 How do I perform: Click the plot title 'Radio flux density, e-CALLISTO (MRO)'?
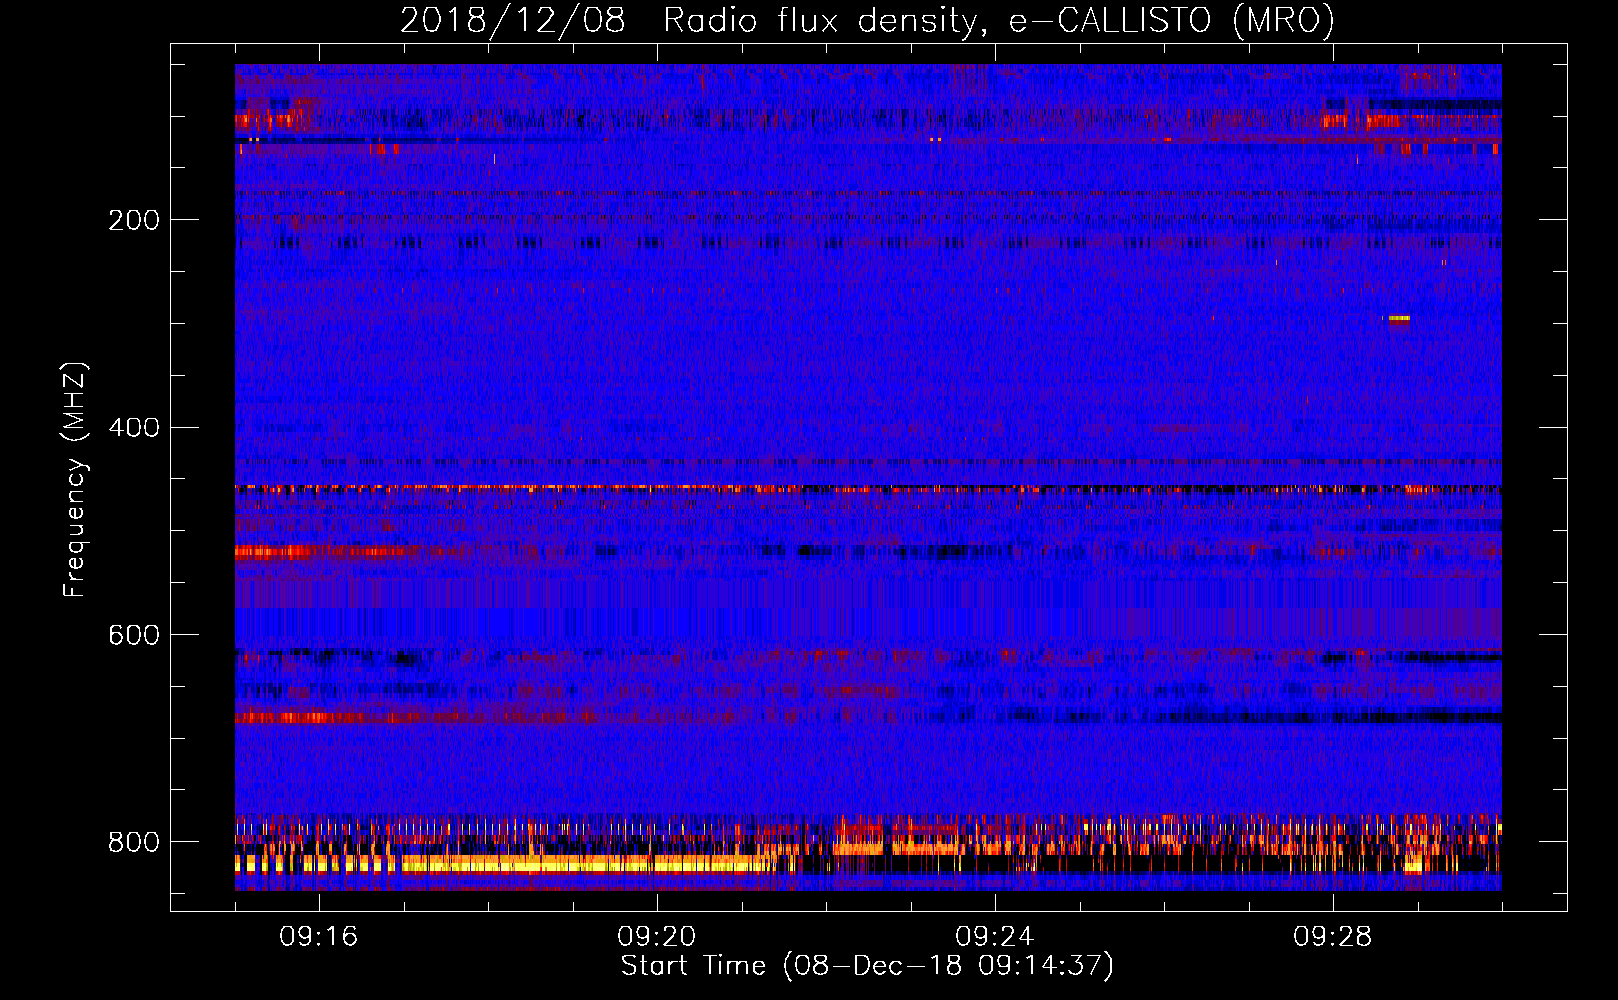point(998,21)
